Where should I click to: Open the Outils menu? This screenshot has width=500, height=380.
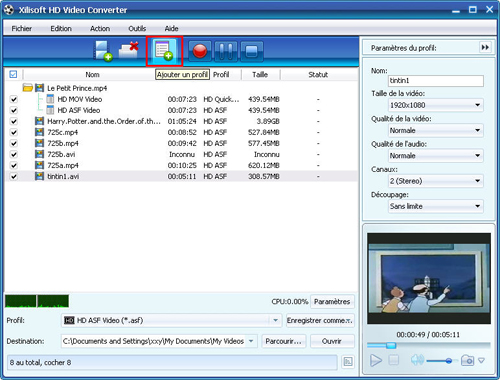coord(137,28)
